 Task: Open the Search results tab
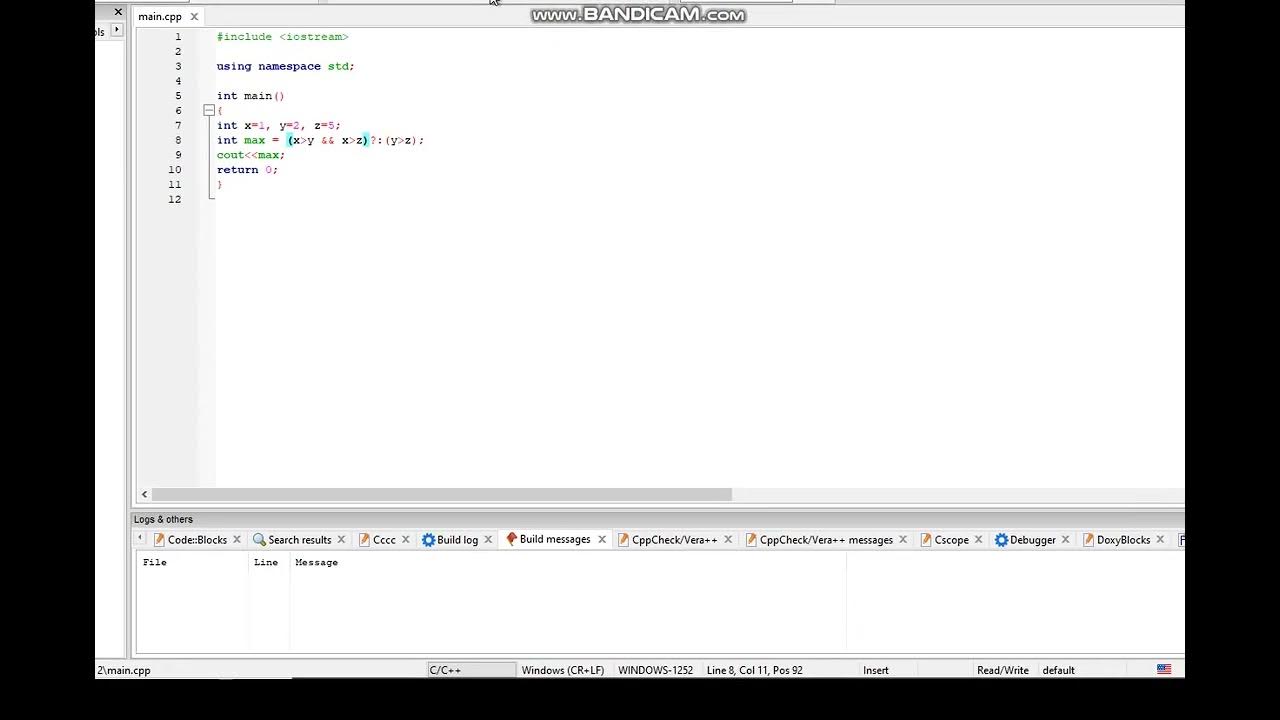coord(299,540)
